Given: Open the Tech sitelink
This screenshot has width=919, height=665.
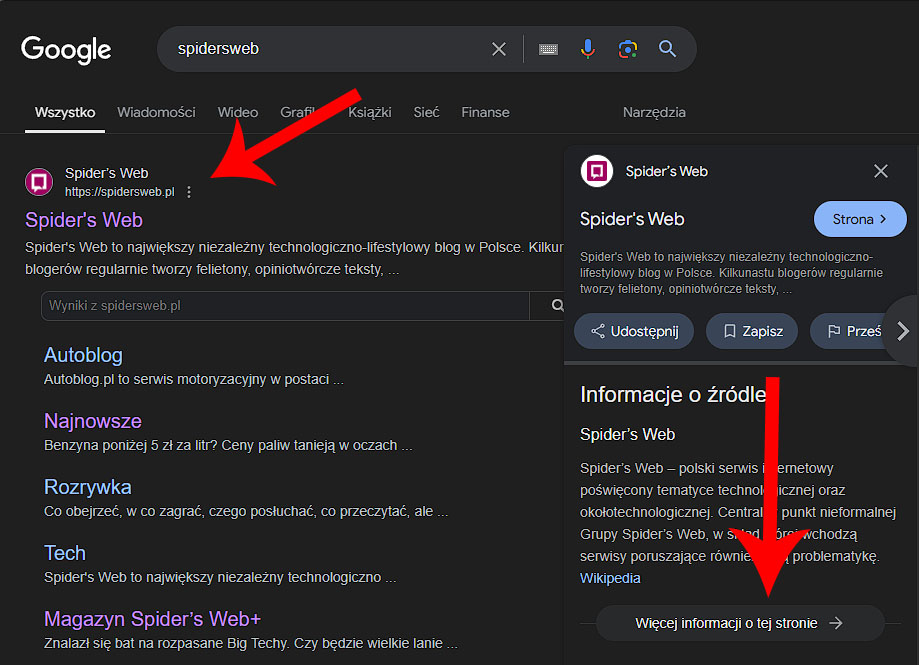Looking at the screenshot, I should [65, 553].
